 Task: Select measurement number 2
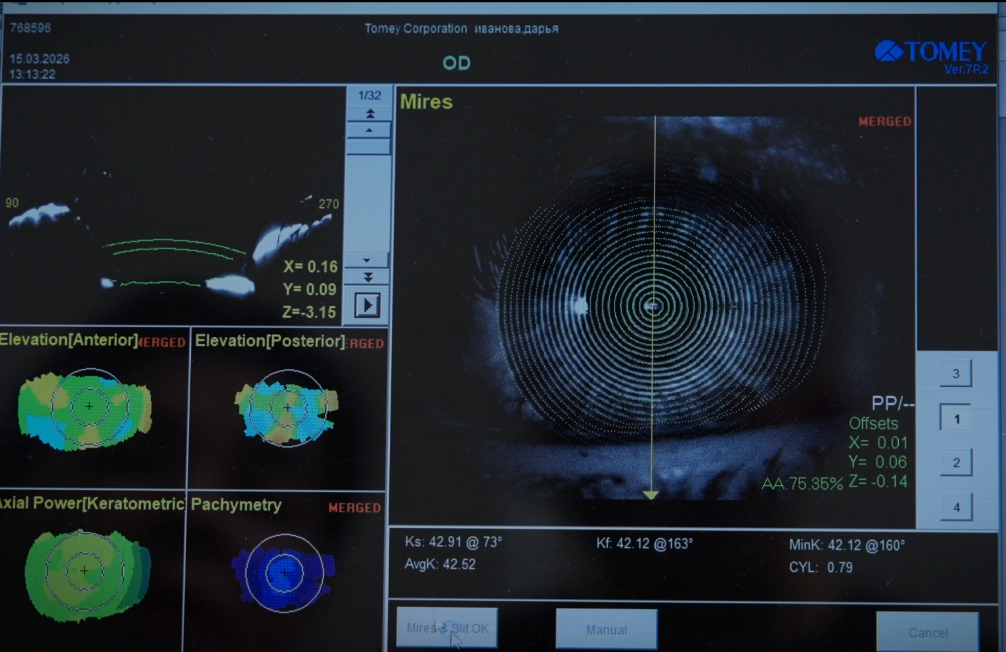tap(956, 463)
